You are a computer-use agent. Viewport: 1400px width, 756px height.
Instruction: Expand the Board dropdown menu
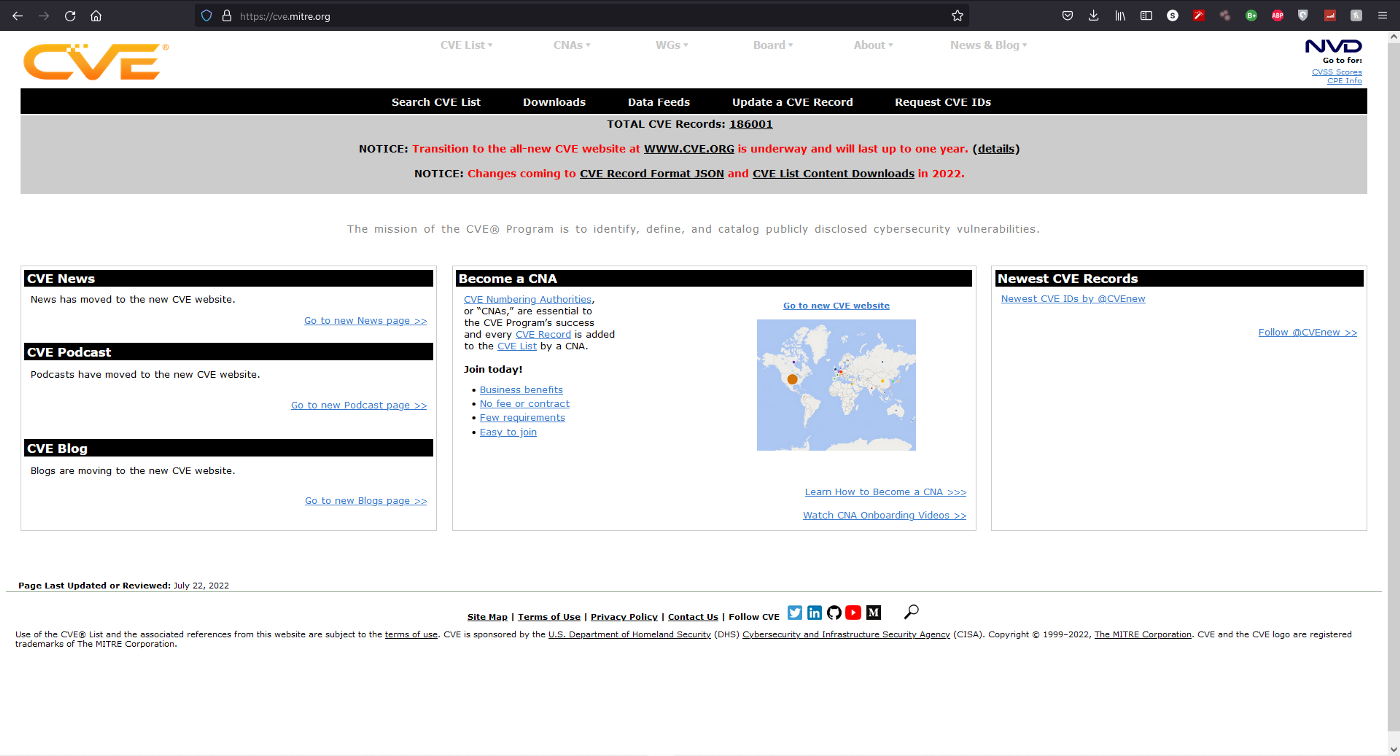[x=773, y=45]
